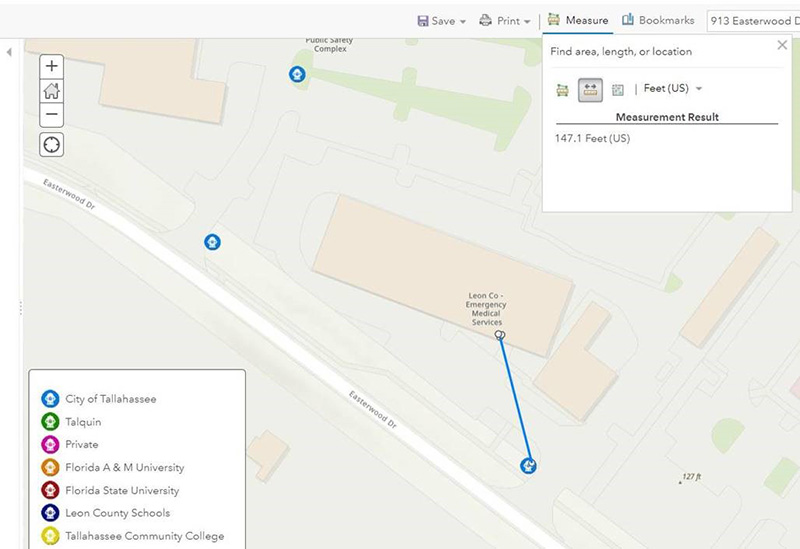Activate the find my location button
800x549 pixels.
point(52,145)
